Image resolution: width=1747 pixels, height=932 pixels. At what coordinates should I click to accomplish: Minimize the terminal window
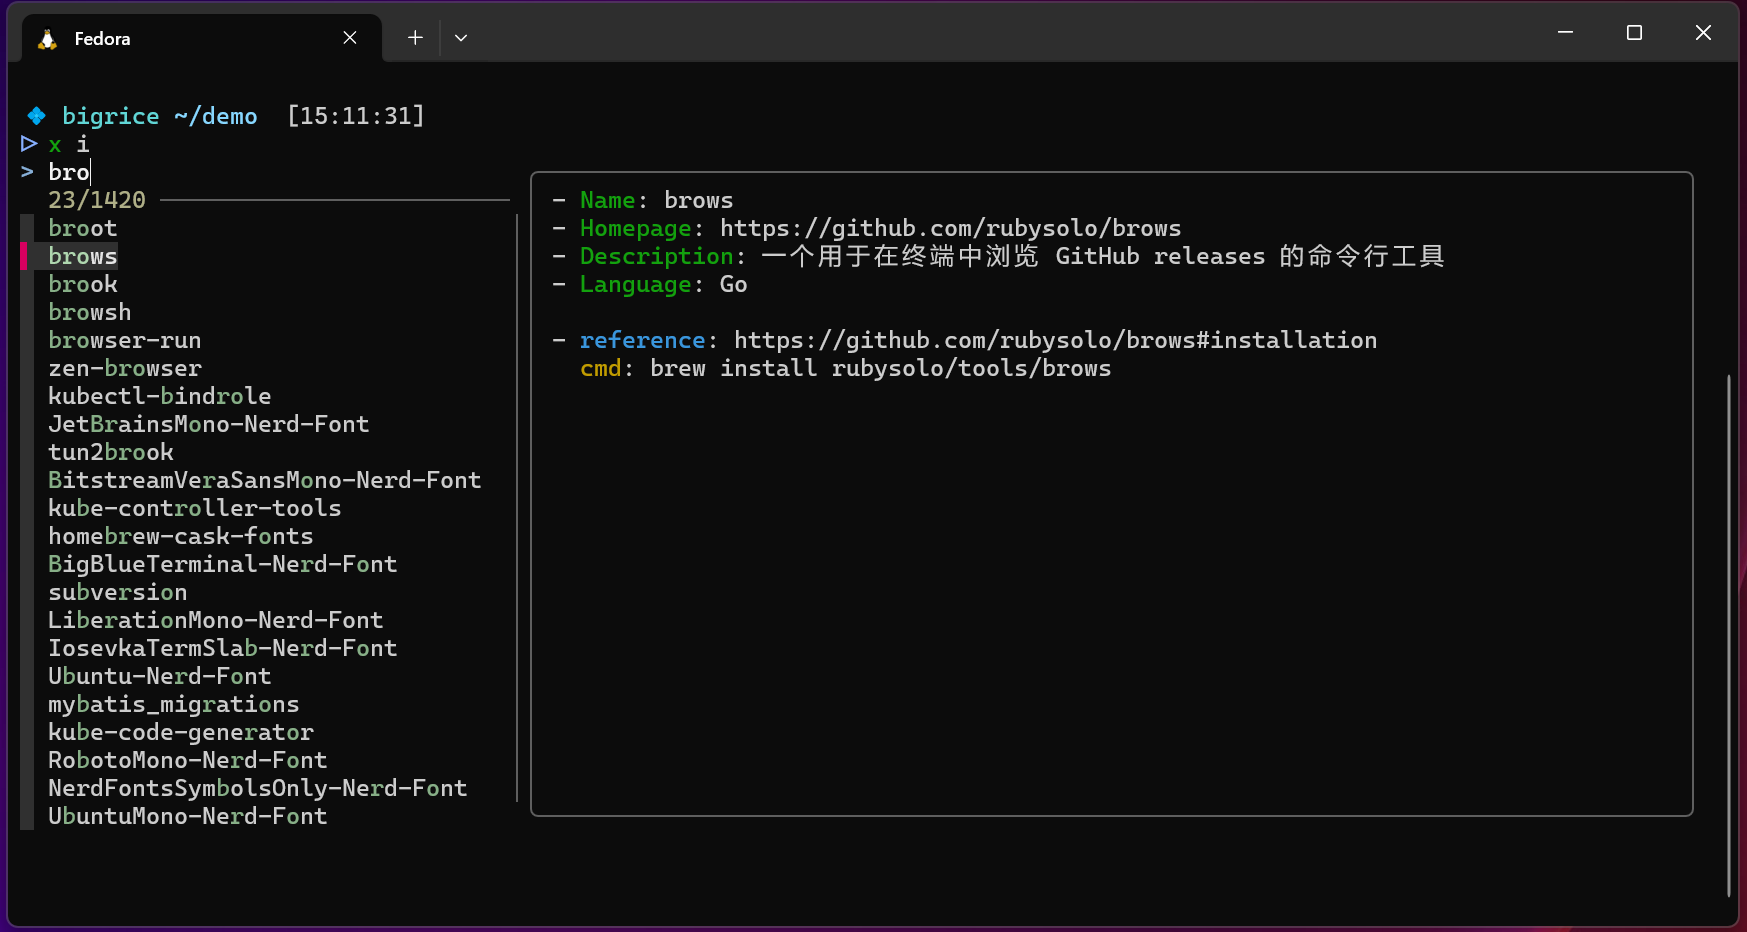pos(1566,33)
